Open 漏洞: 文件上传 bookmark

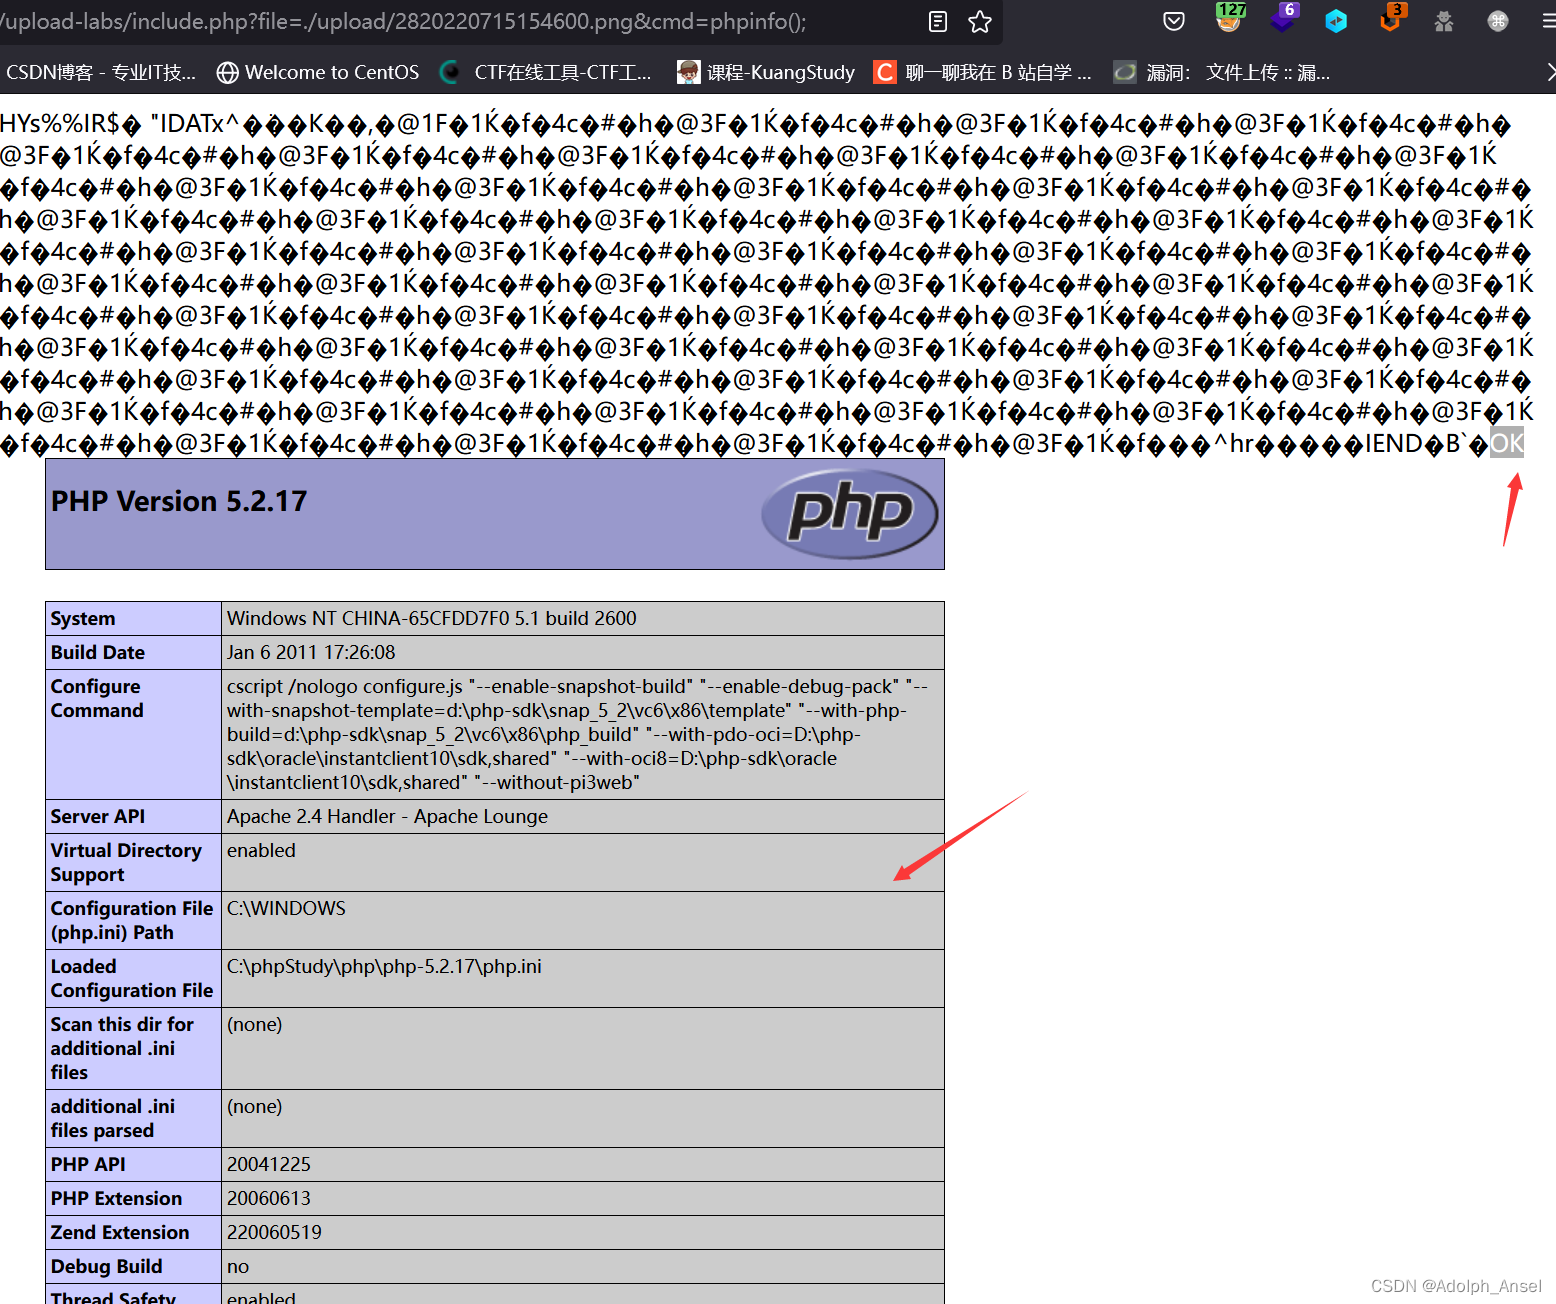pyautogui.click(x=1223, y=72)
